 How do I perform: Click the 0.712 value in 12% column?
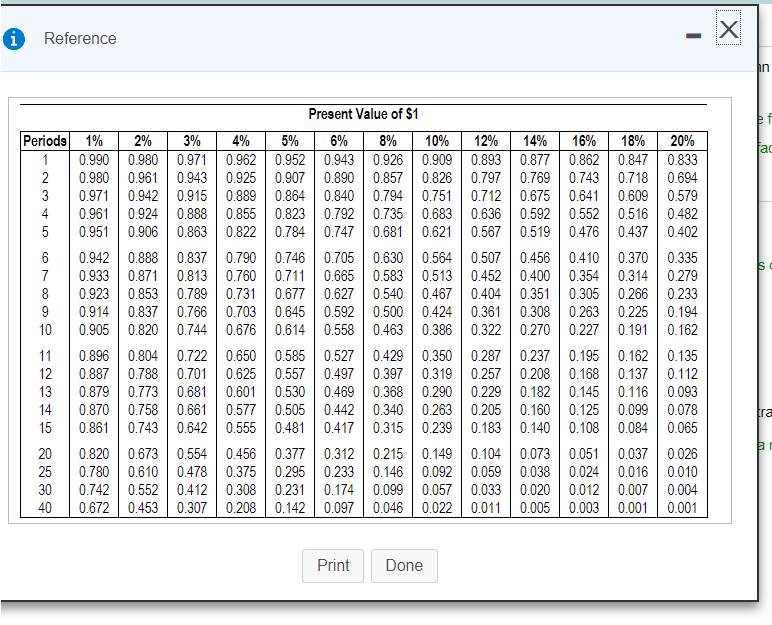tap(486, 196)
